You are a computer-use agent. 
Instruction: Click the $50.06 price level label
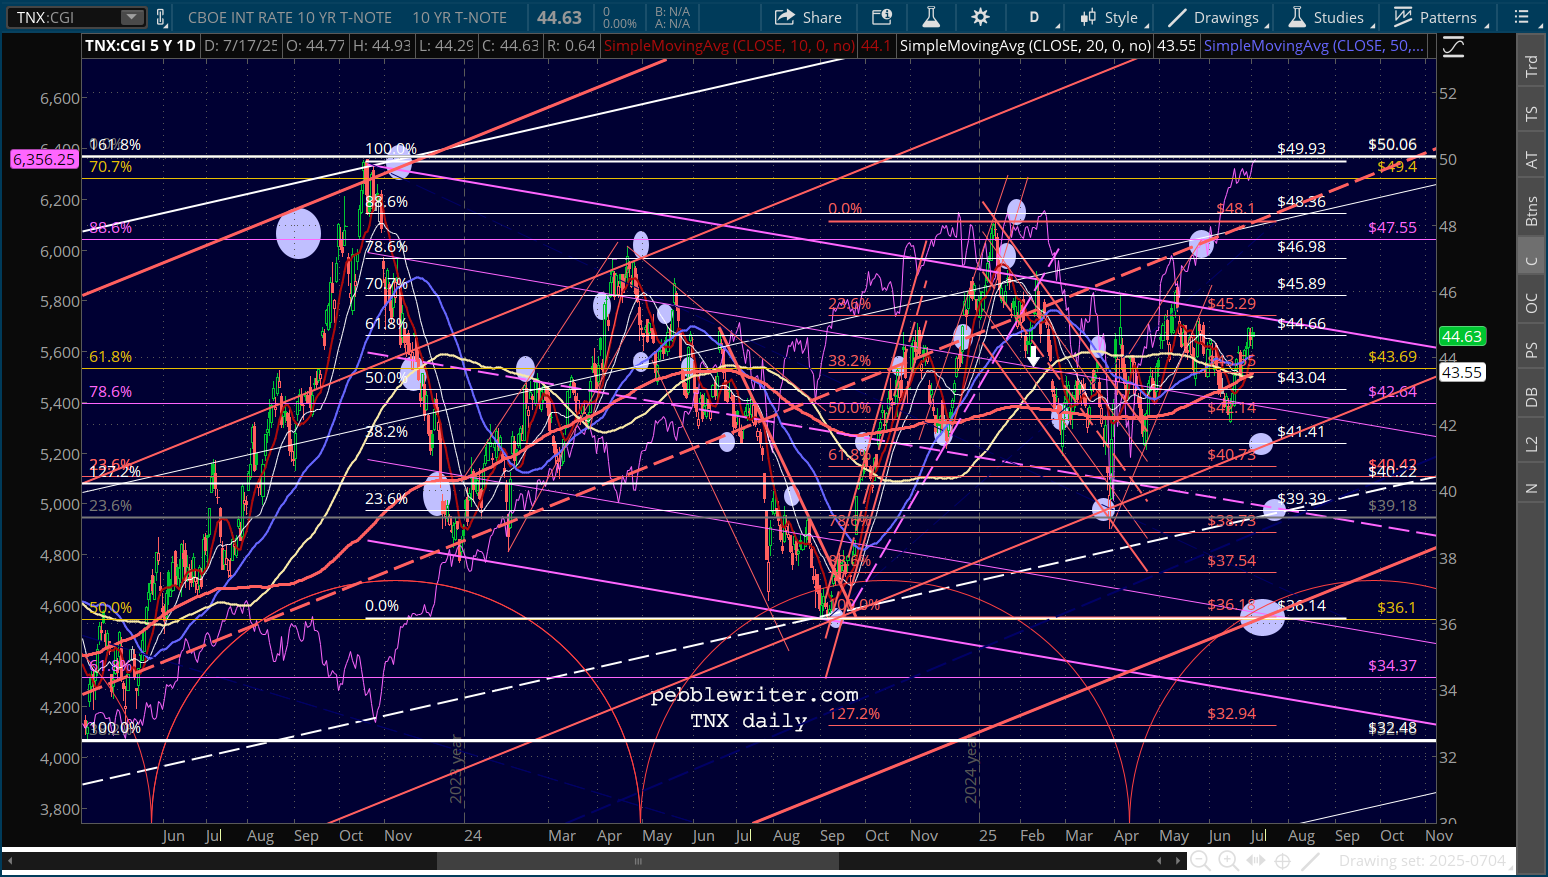1393,144
